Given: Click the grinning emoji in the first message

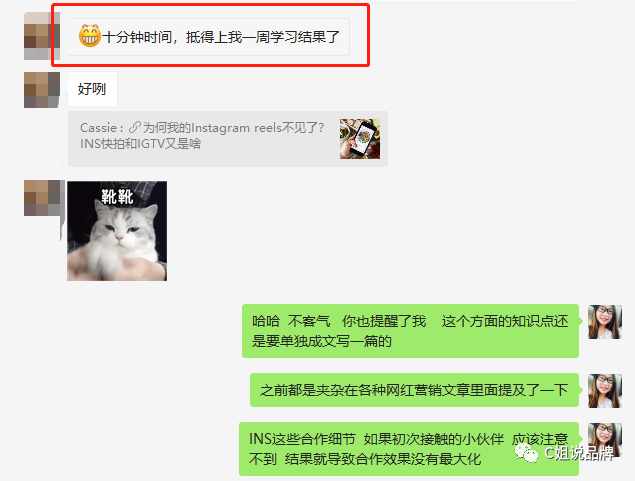Looking at the screenshot, I should pos(89,36).
